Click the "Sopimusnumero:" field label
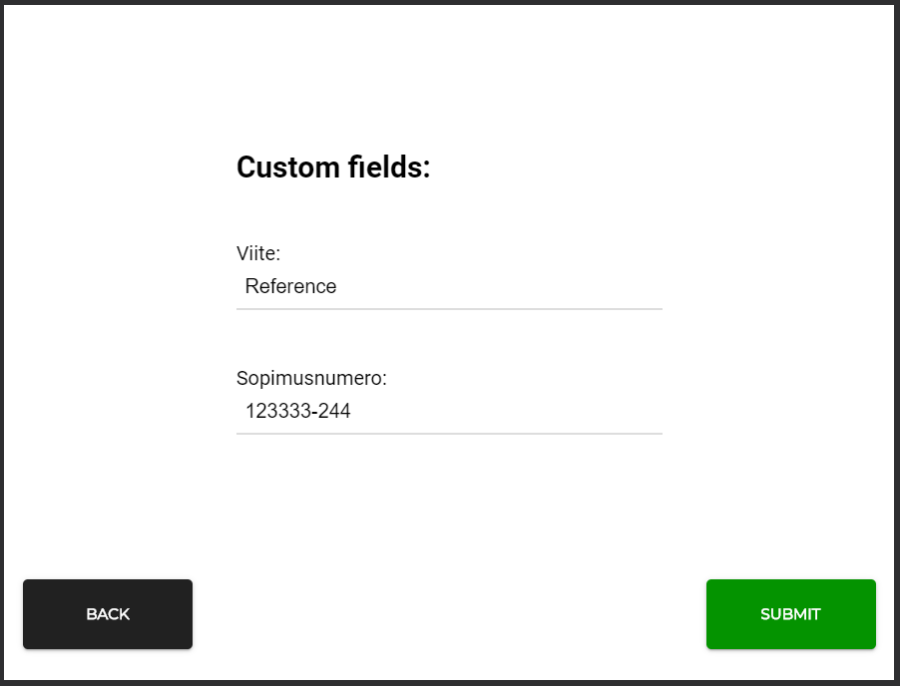The image size is (900, 686). 311,379
